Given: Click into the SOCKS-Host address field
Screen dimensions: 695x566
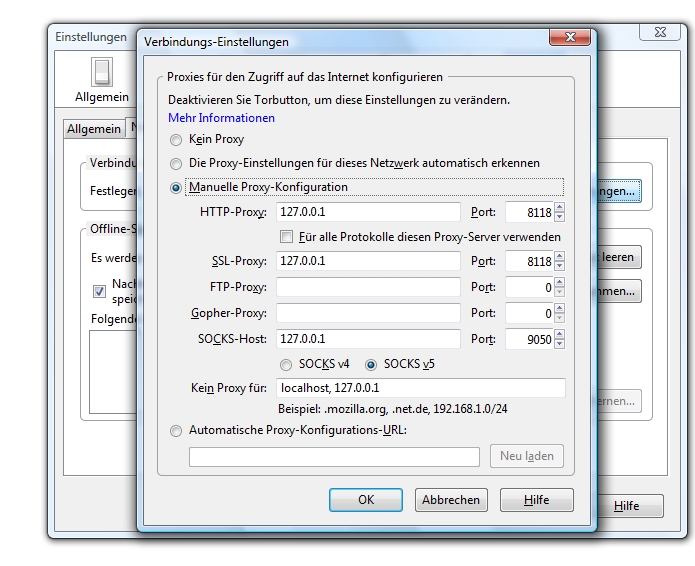Looking at the screenshot, I should (x=368, y=339).
